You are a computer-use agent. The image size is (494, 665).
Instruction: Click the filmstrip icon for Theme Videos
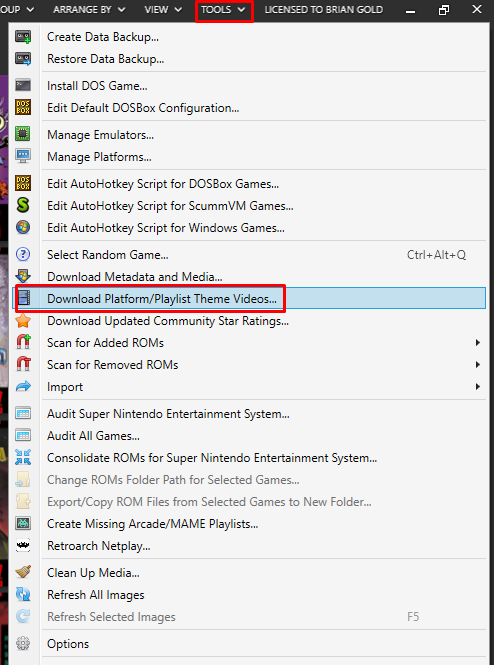tap(24, 299)
